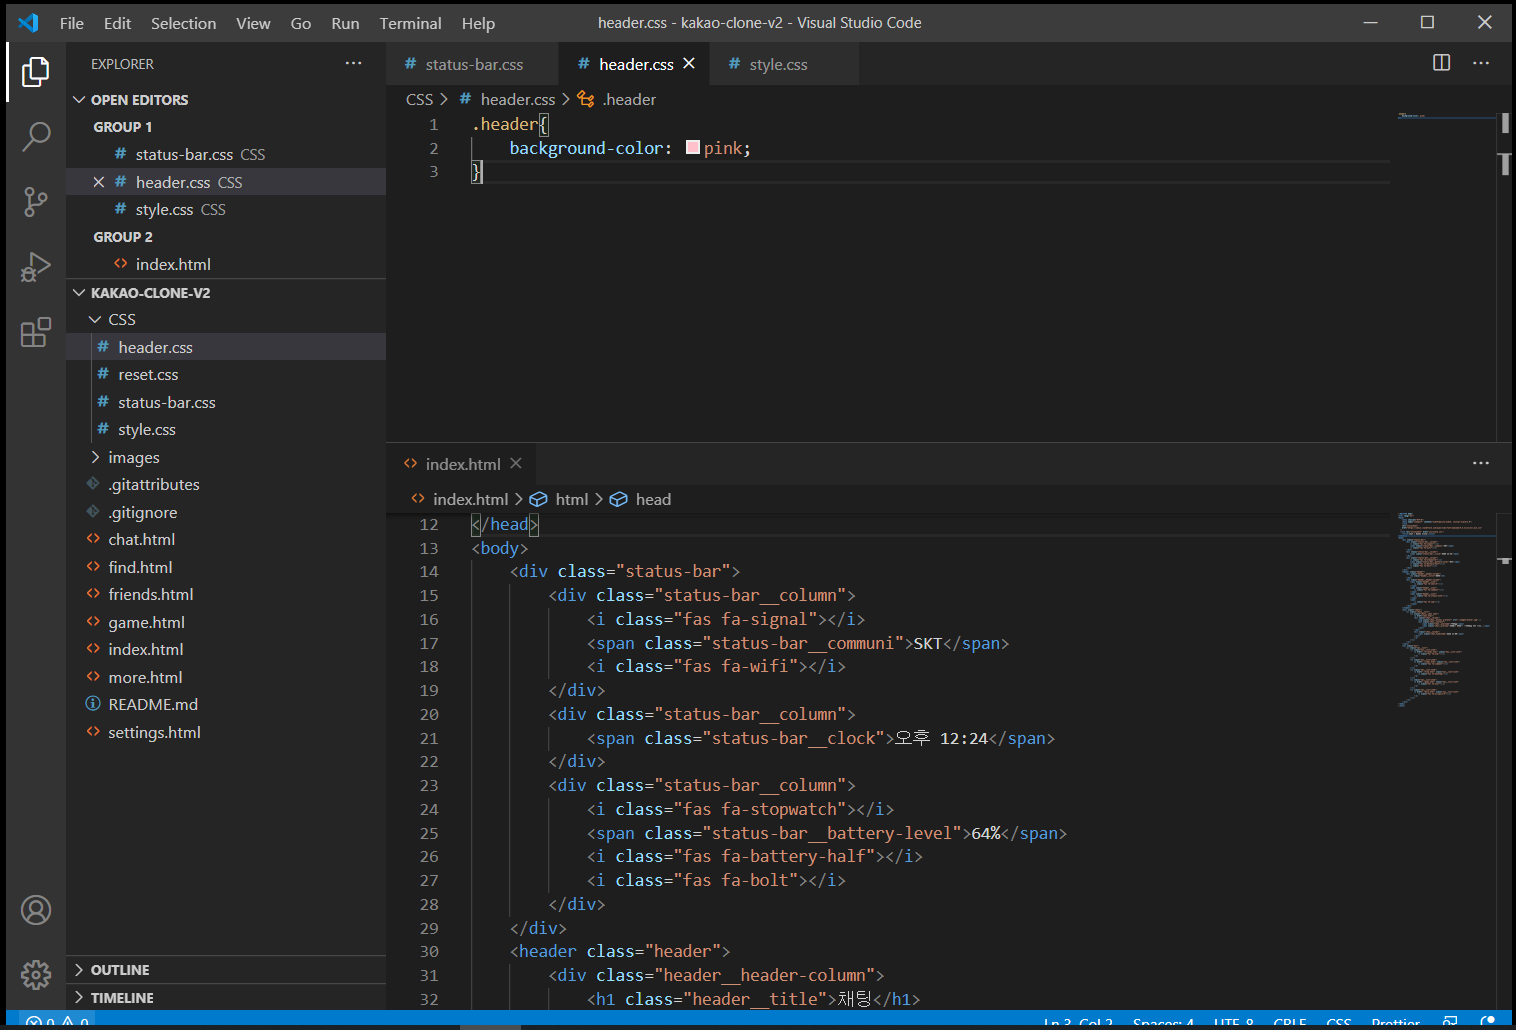Collapse the KAKAO-CLONE-V2 folder section
The image size is (1516, 1030).
(79, 293)
